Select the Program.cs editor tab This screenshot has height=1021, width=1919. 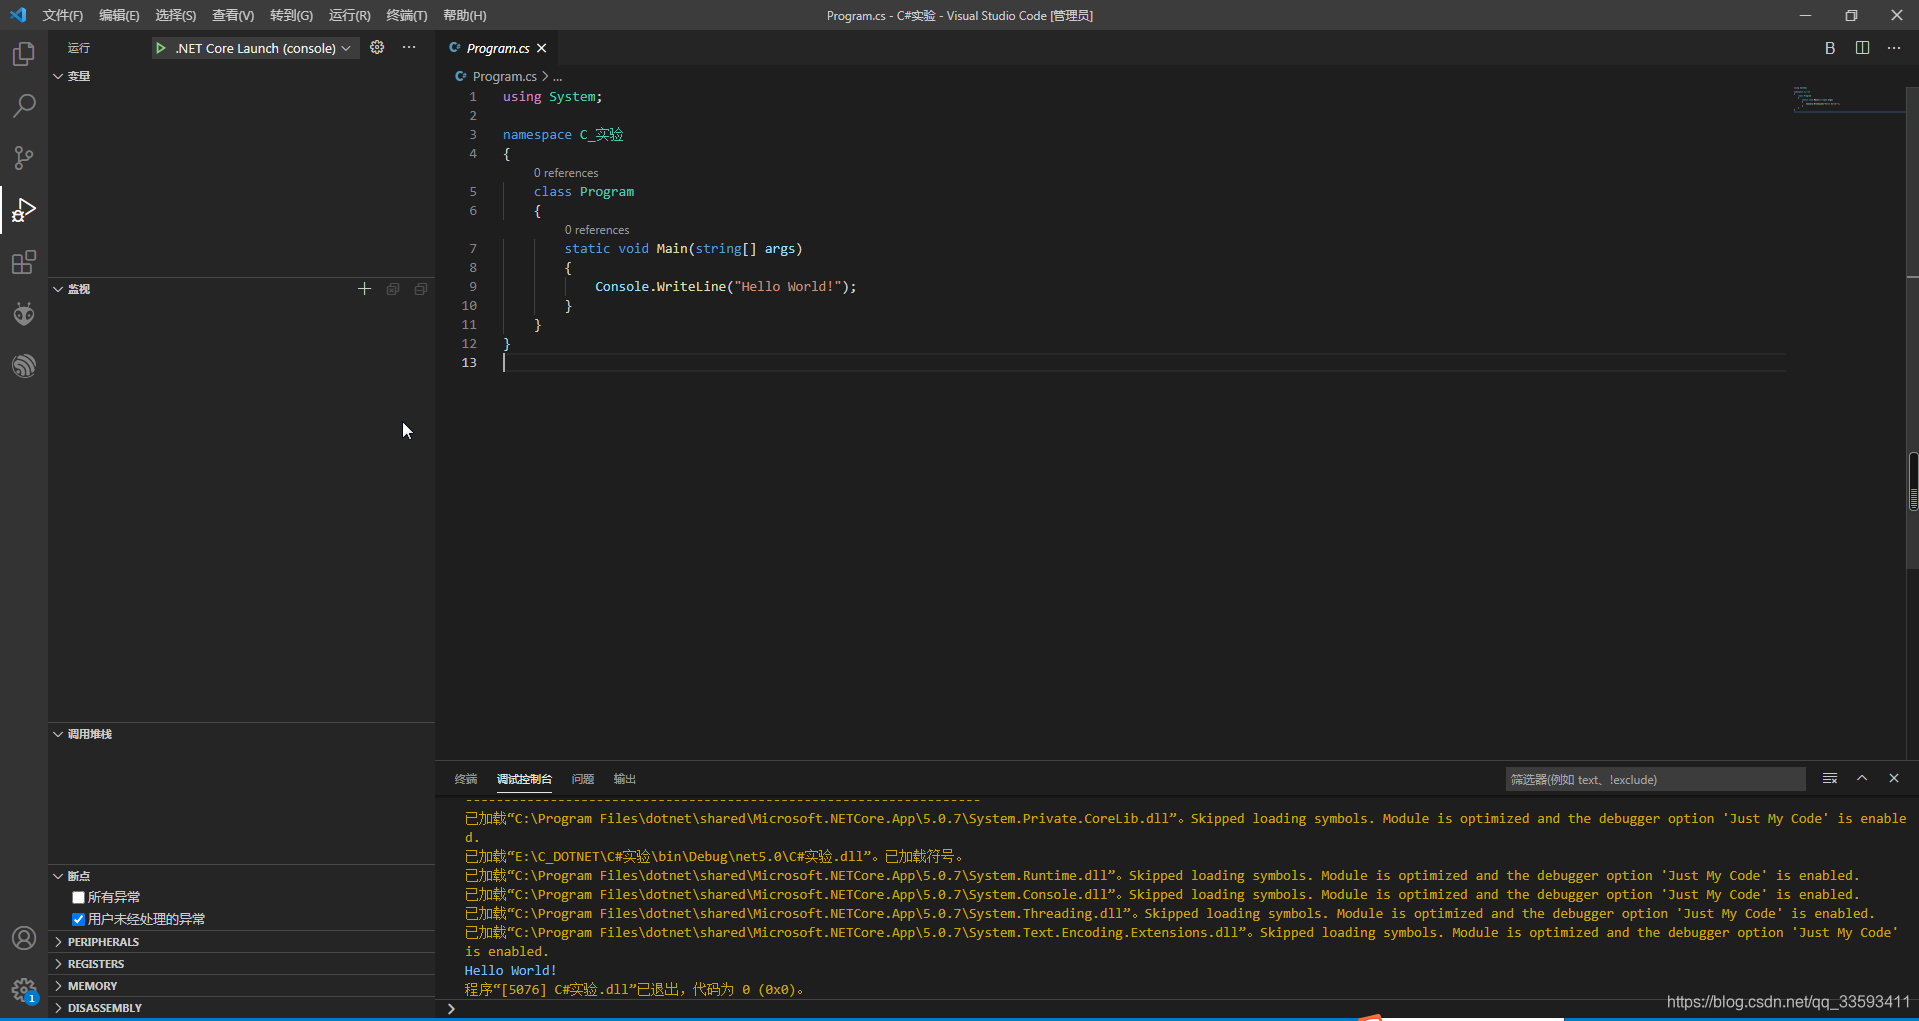pyautogui.click(x=497, y=48)
